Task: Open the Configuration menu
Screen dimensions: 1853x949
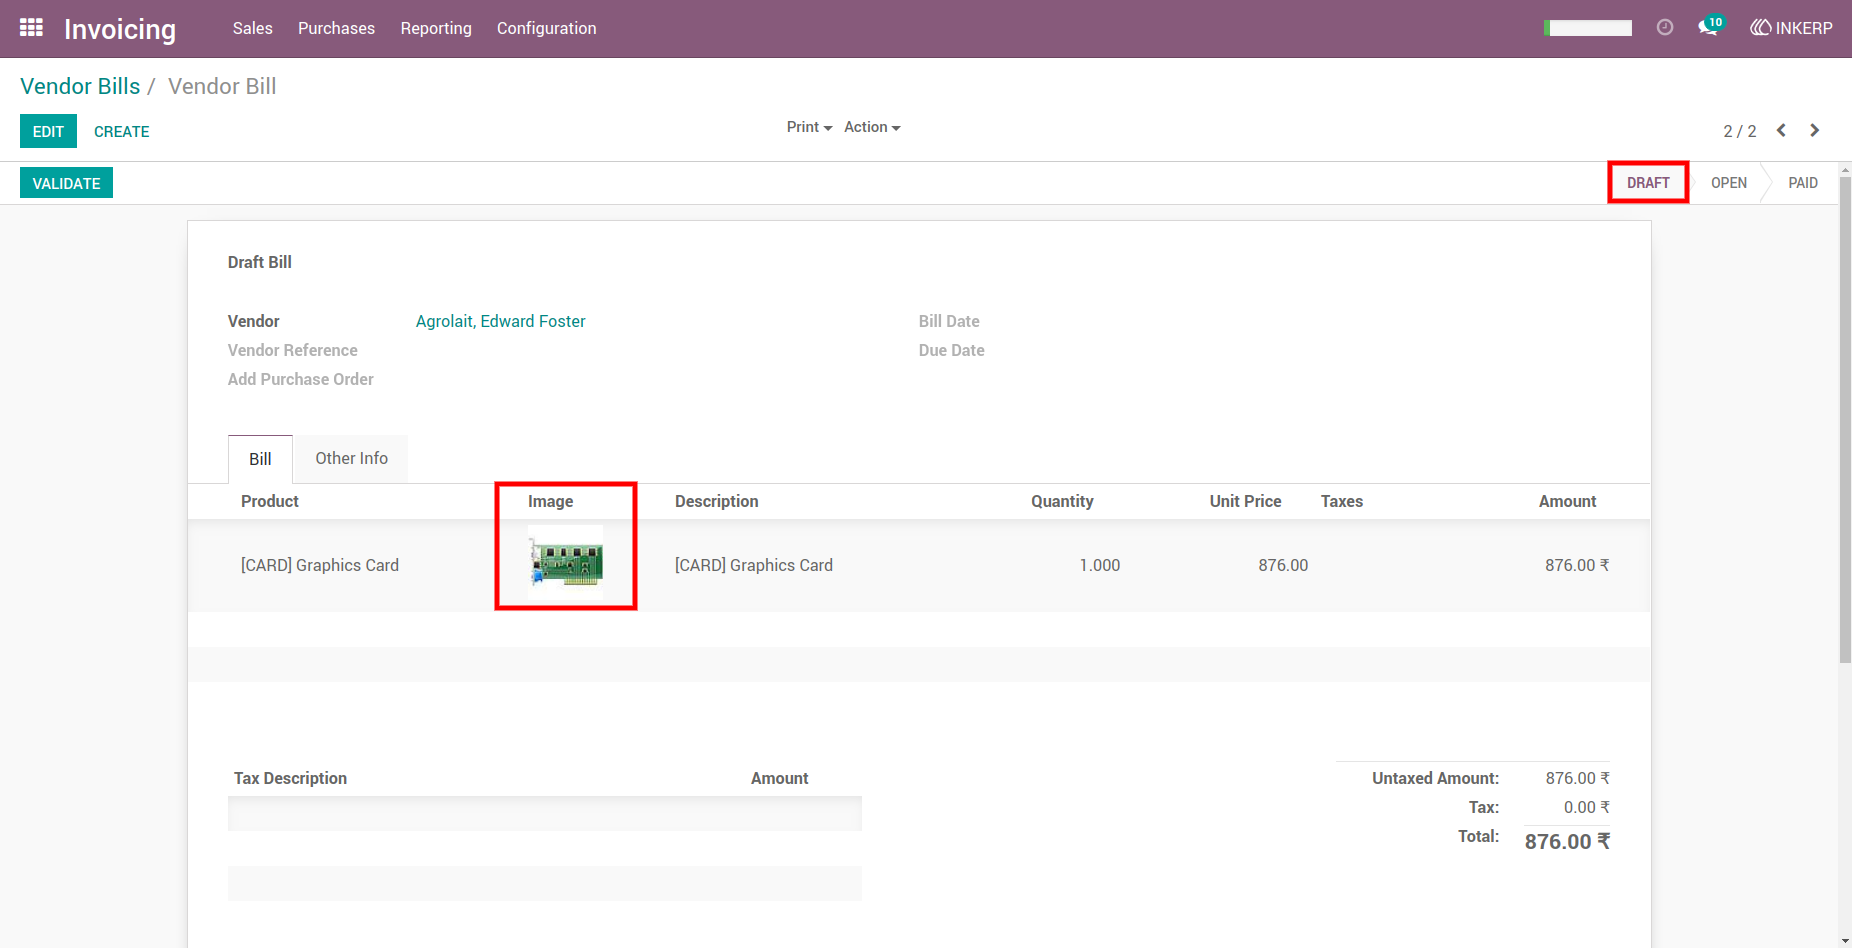Action: tap(547, 28)
